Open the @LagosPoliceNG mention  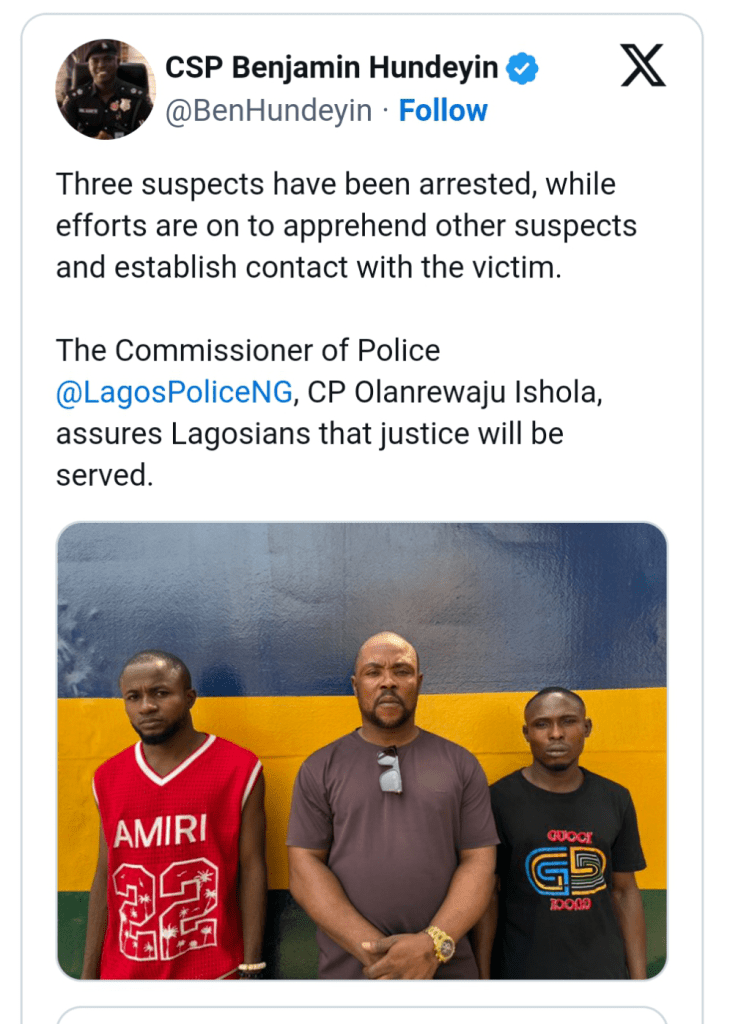coord(174,392)
